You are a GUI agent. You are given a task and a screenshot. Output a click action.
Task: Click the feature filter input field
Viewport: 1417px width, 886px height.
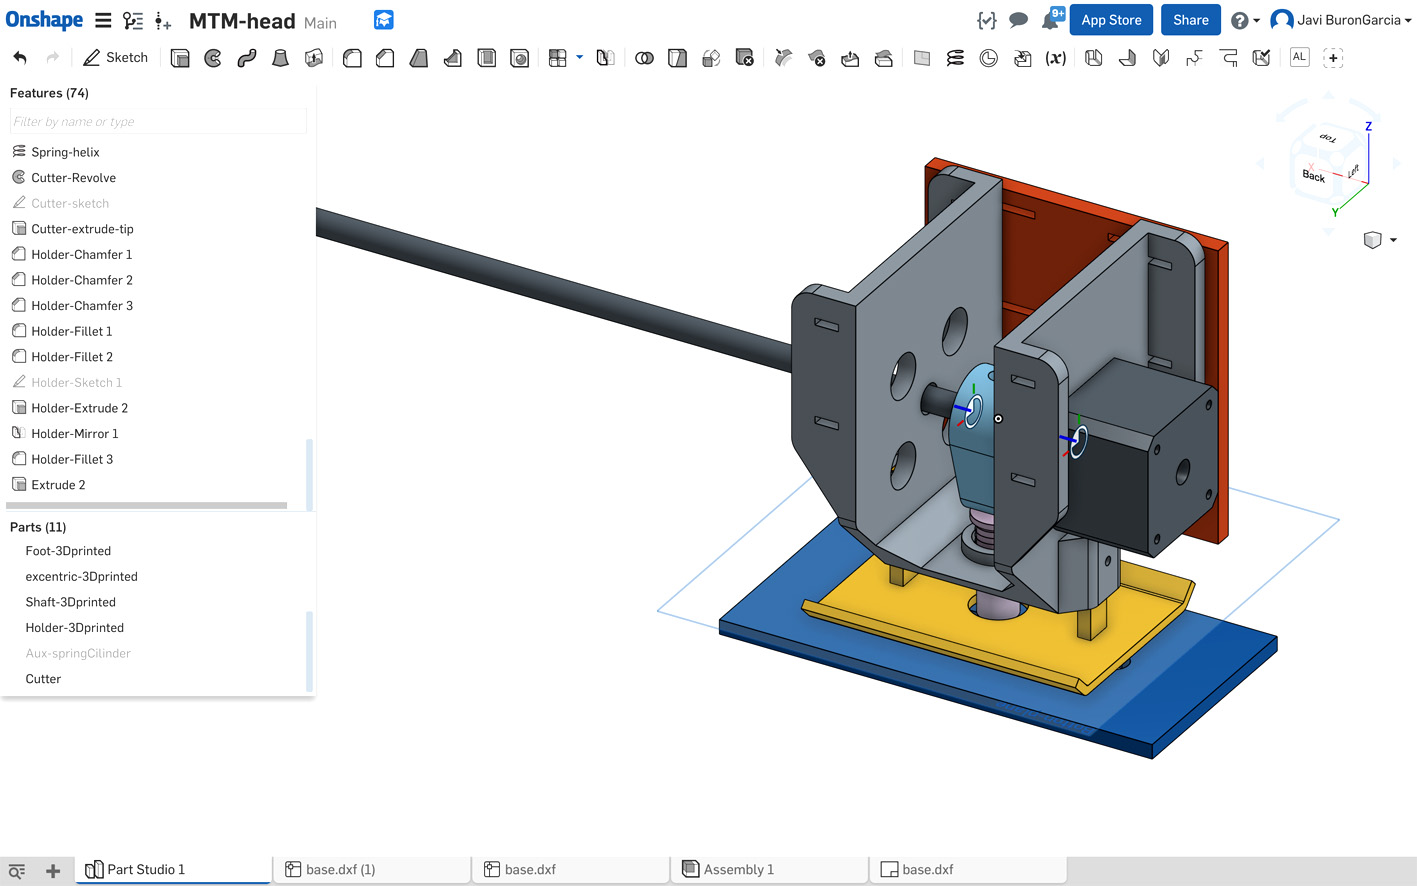point(158,122)
